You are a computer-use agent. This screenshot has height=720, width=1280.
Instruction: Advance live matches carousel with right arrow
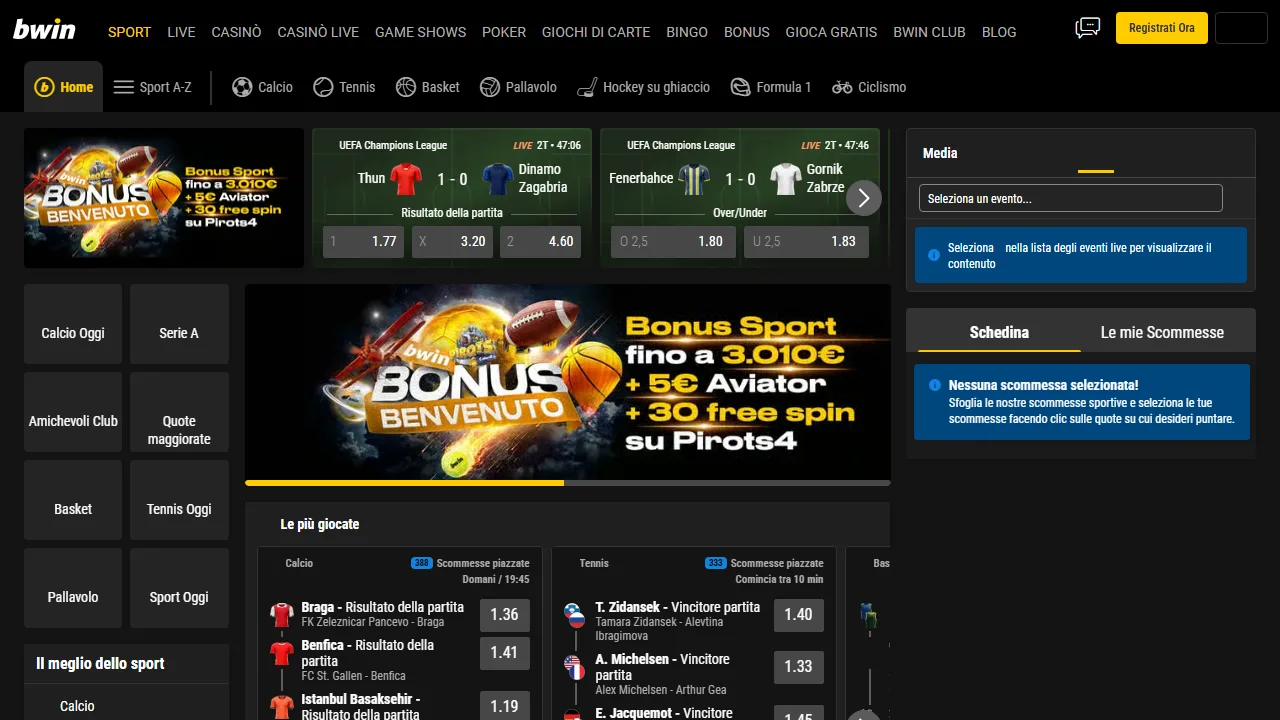coord(864,198)
